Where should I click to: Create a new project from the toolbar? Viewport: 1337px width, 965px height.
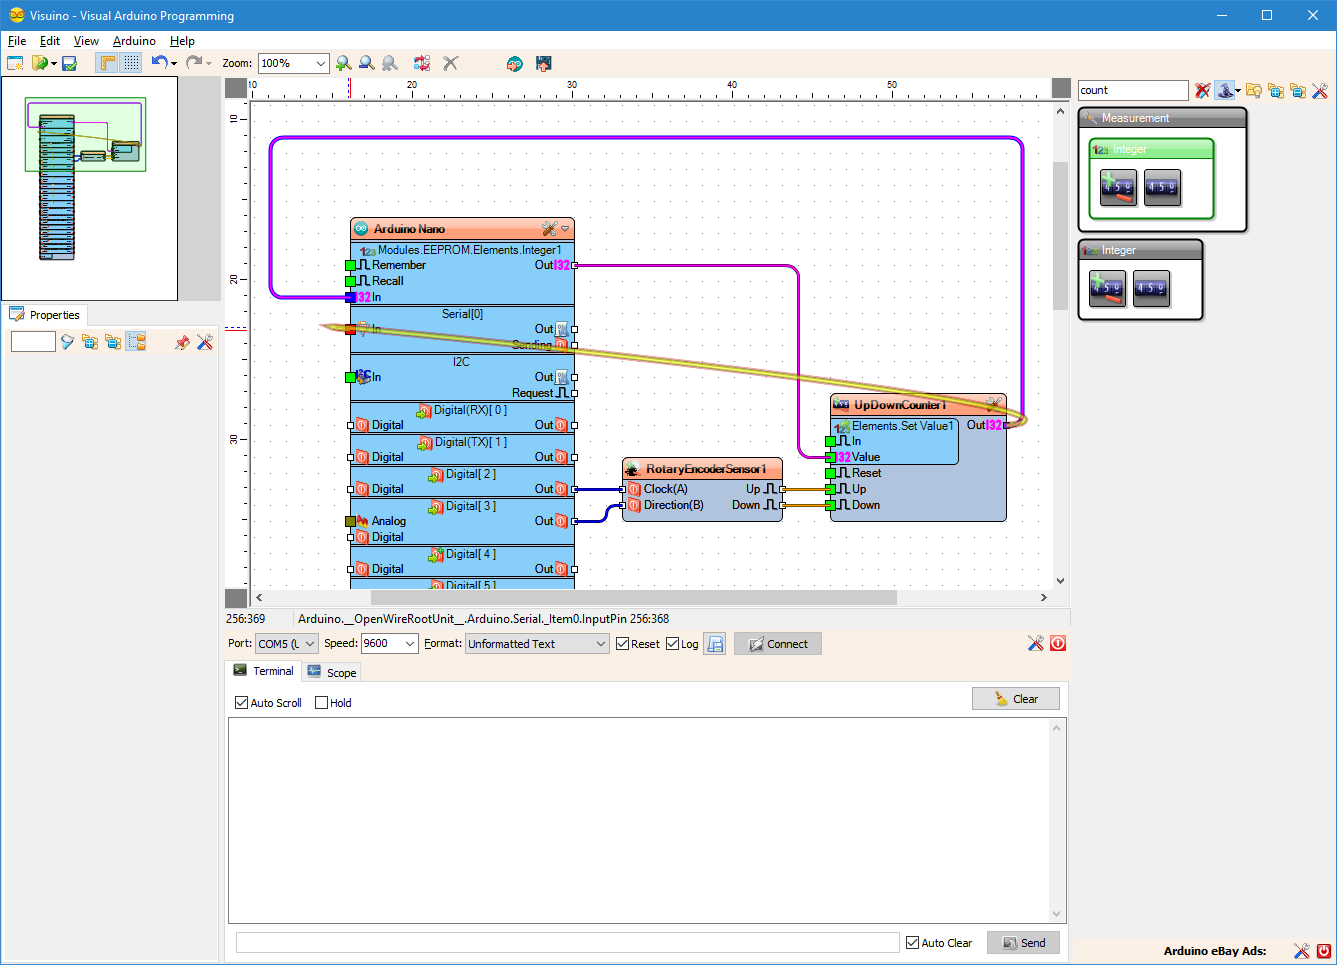(15, 63)
